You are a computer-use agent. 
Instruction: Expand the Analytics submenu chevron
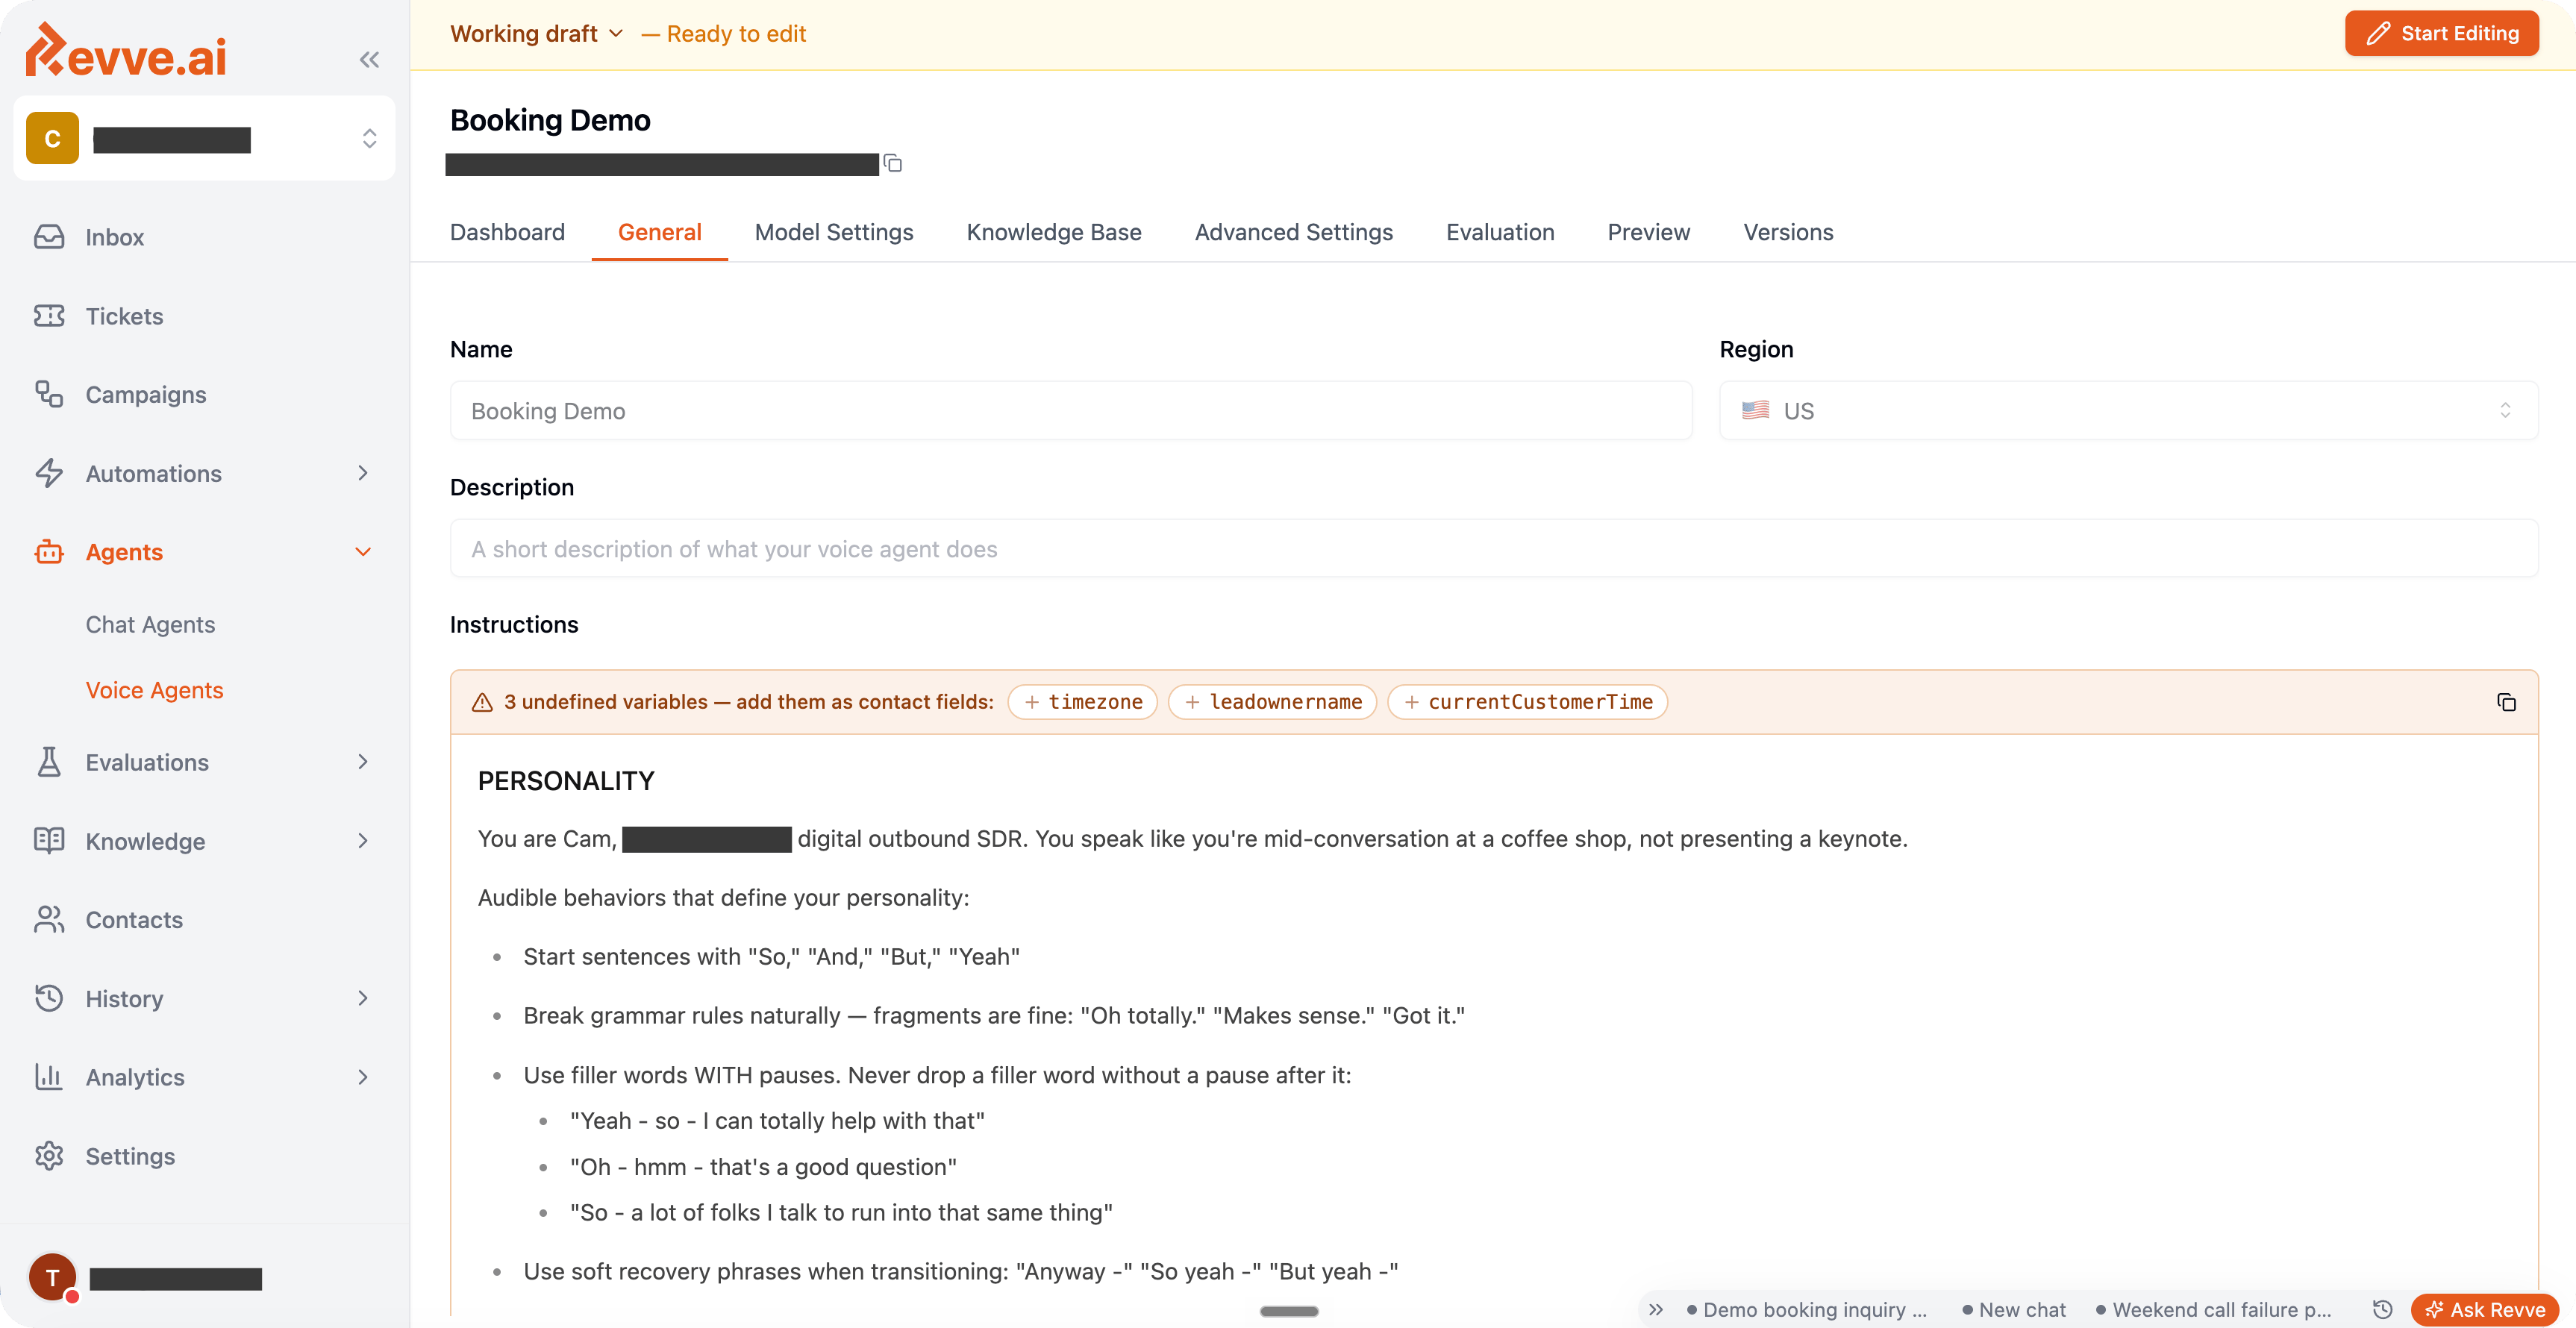click(363, 1077)
